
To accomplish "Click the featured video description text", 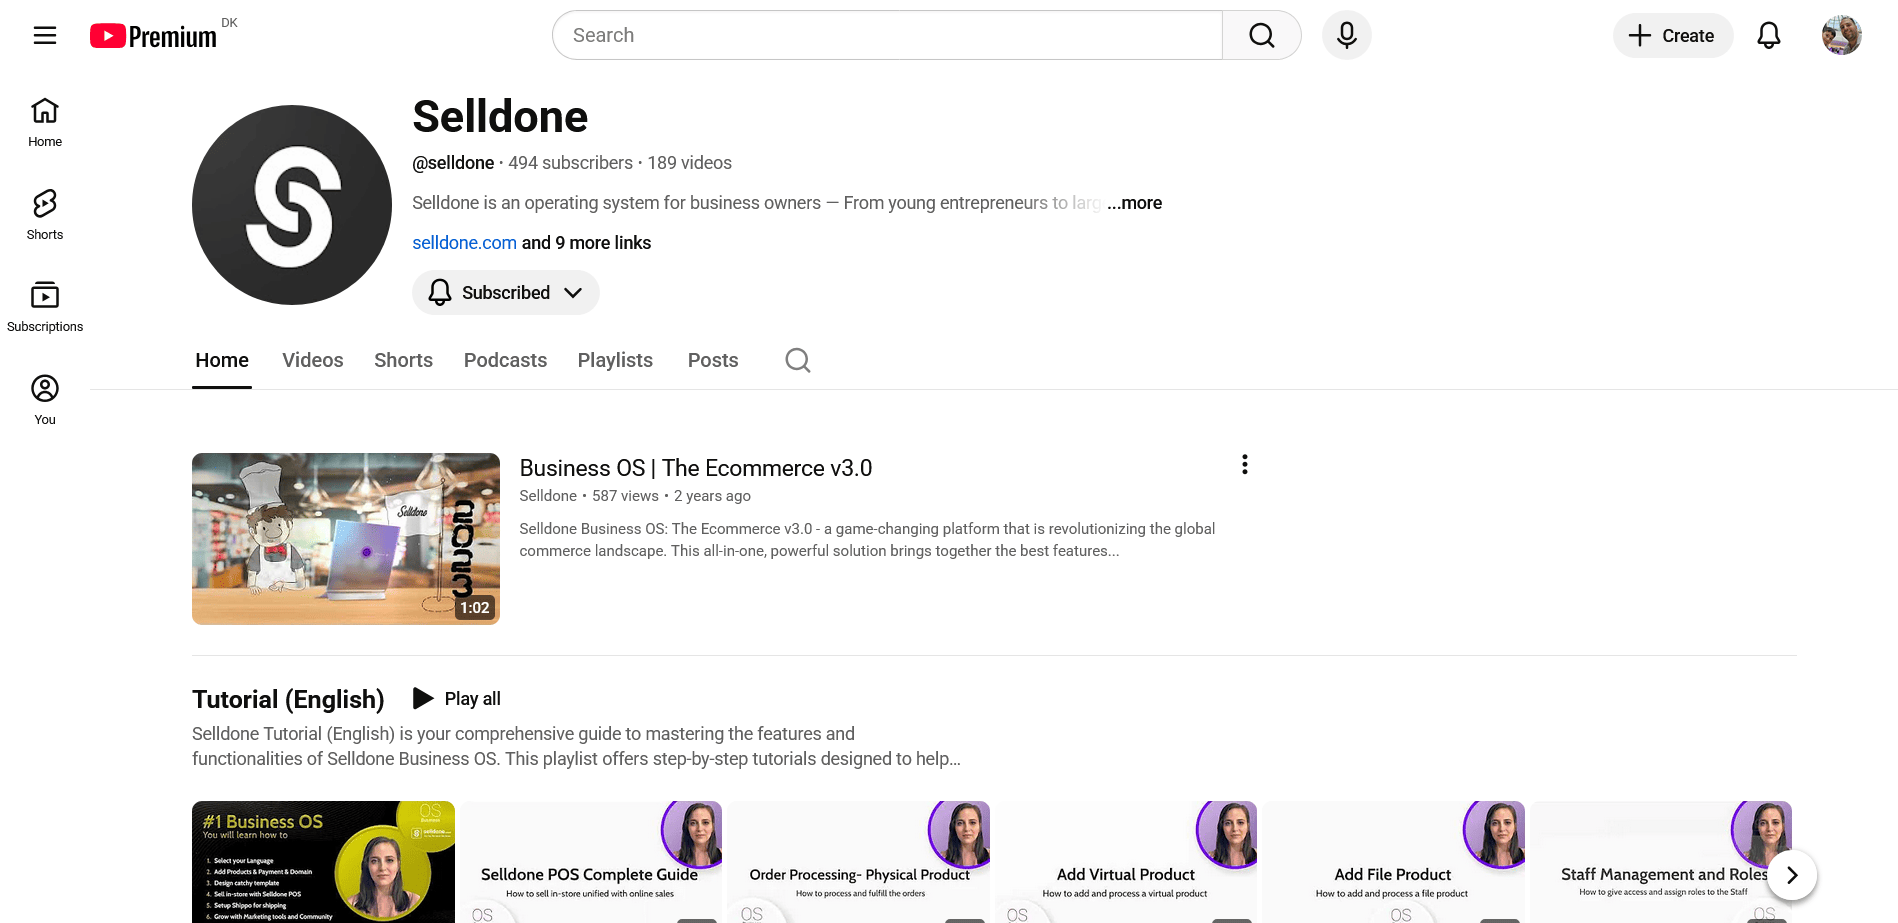I will [867, 540].
